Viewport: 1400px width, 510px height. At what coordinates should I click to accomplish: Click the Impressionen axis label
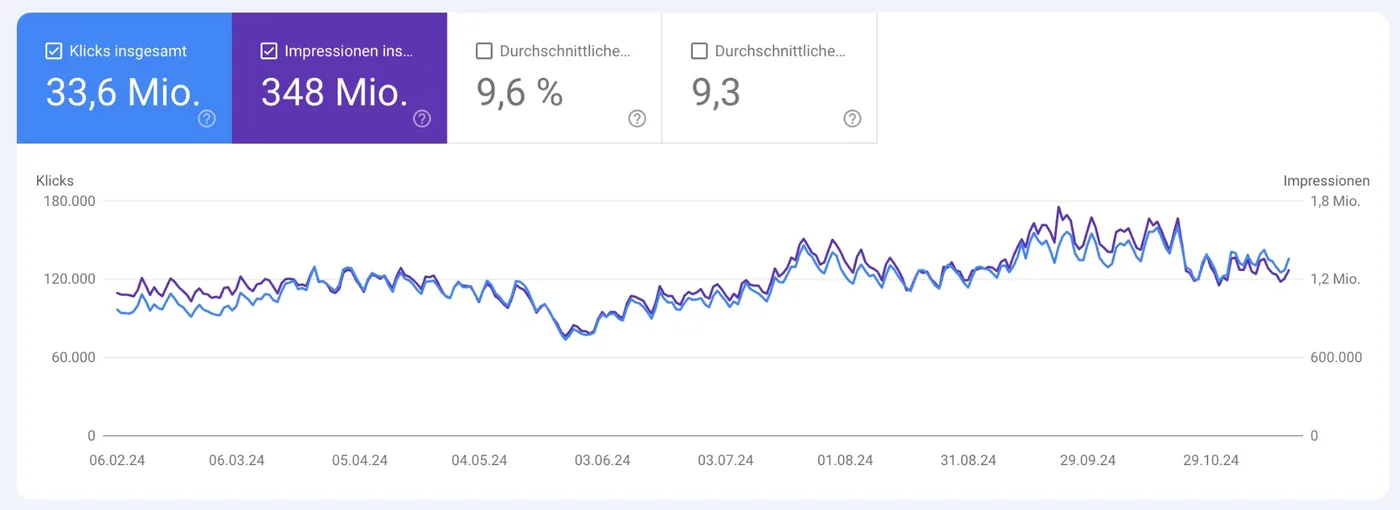(x=1326, y=181)
